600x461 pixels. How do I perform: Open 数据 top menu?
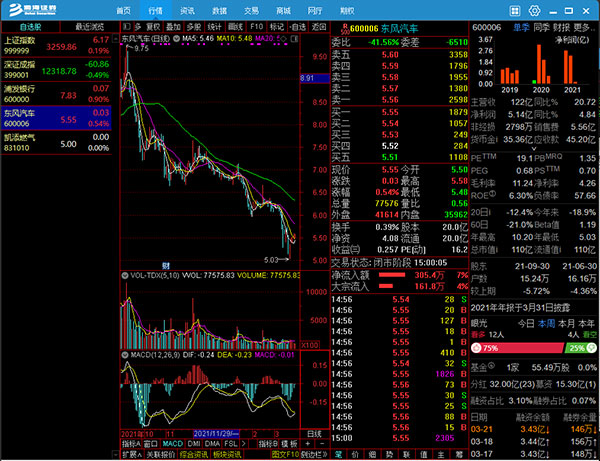click(x=219, y=11)
